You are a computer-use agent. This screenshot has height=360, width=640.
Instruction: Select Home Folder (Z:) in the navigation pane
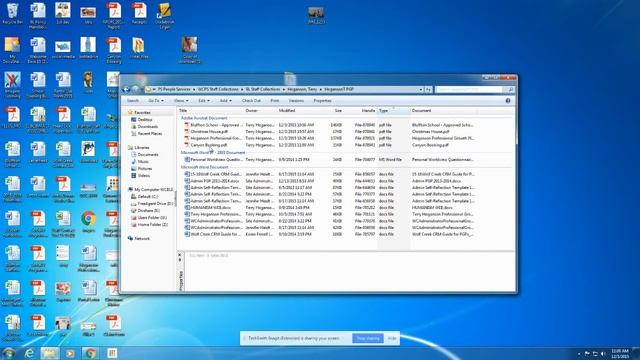(152, 224)
